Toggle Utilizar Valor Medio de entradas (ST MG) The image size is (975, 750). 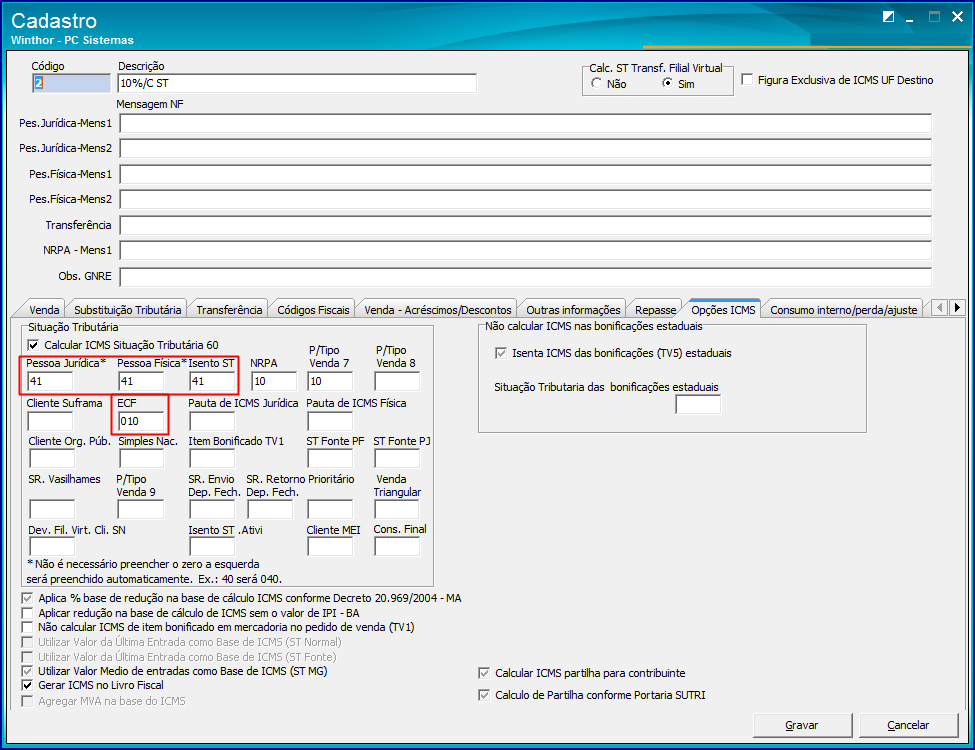point(27,671)
